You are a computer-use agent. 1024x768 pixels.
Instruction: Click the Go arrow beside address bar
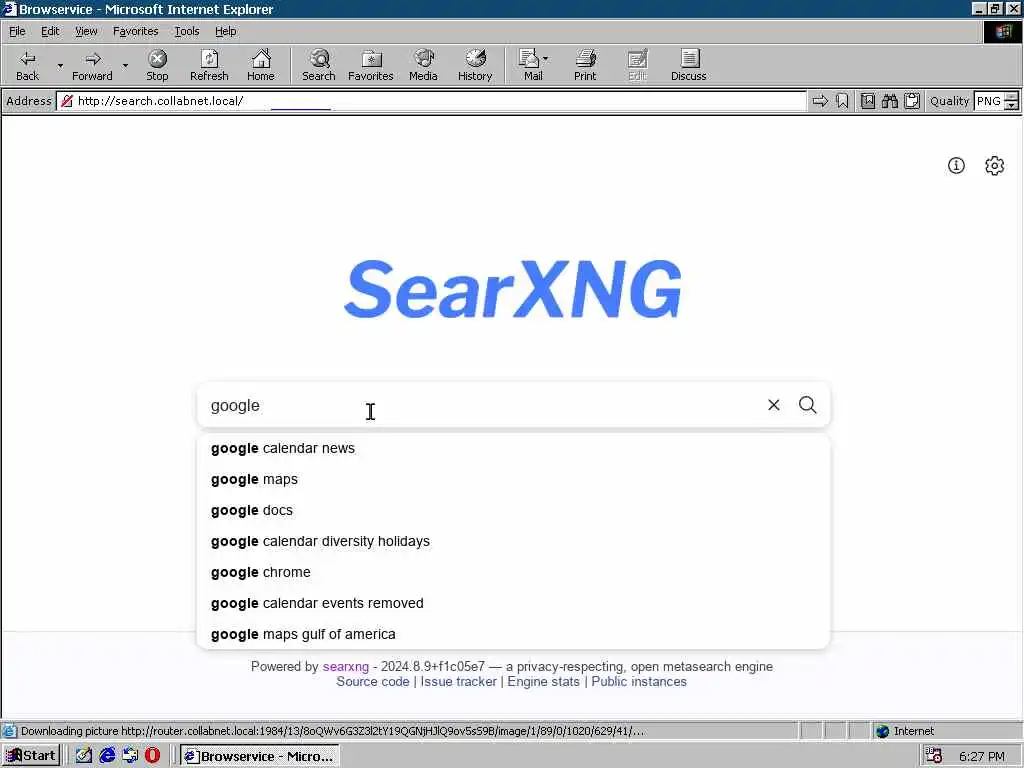pyautogui.click(x=820, y=101)
